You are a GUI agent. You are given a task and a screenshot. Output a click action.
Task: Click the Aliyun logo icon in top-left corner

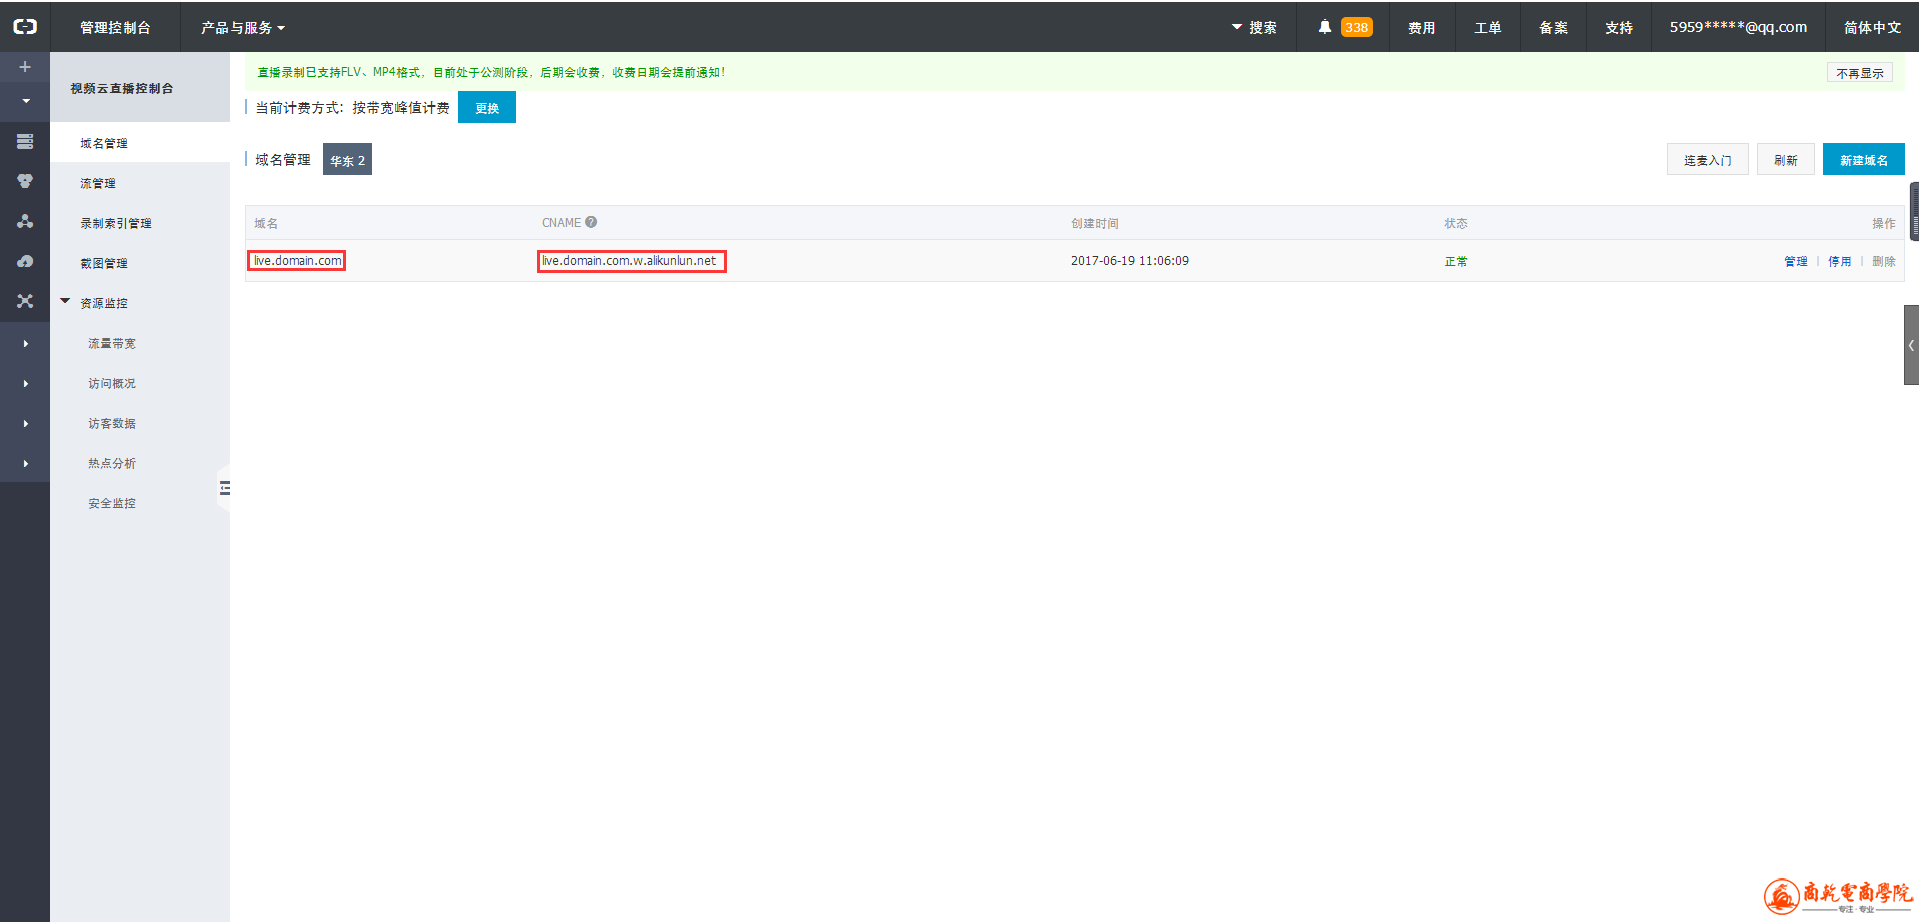(x=25, y=27)
